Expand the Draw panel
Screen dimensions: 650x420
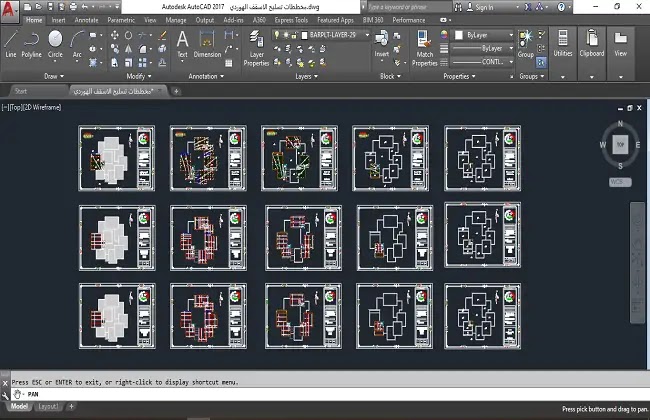tap(54, 76)
